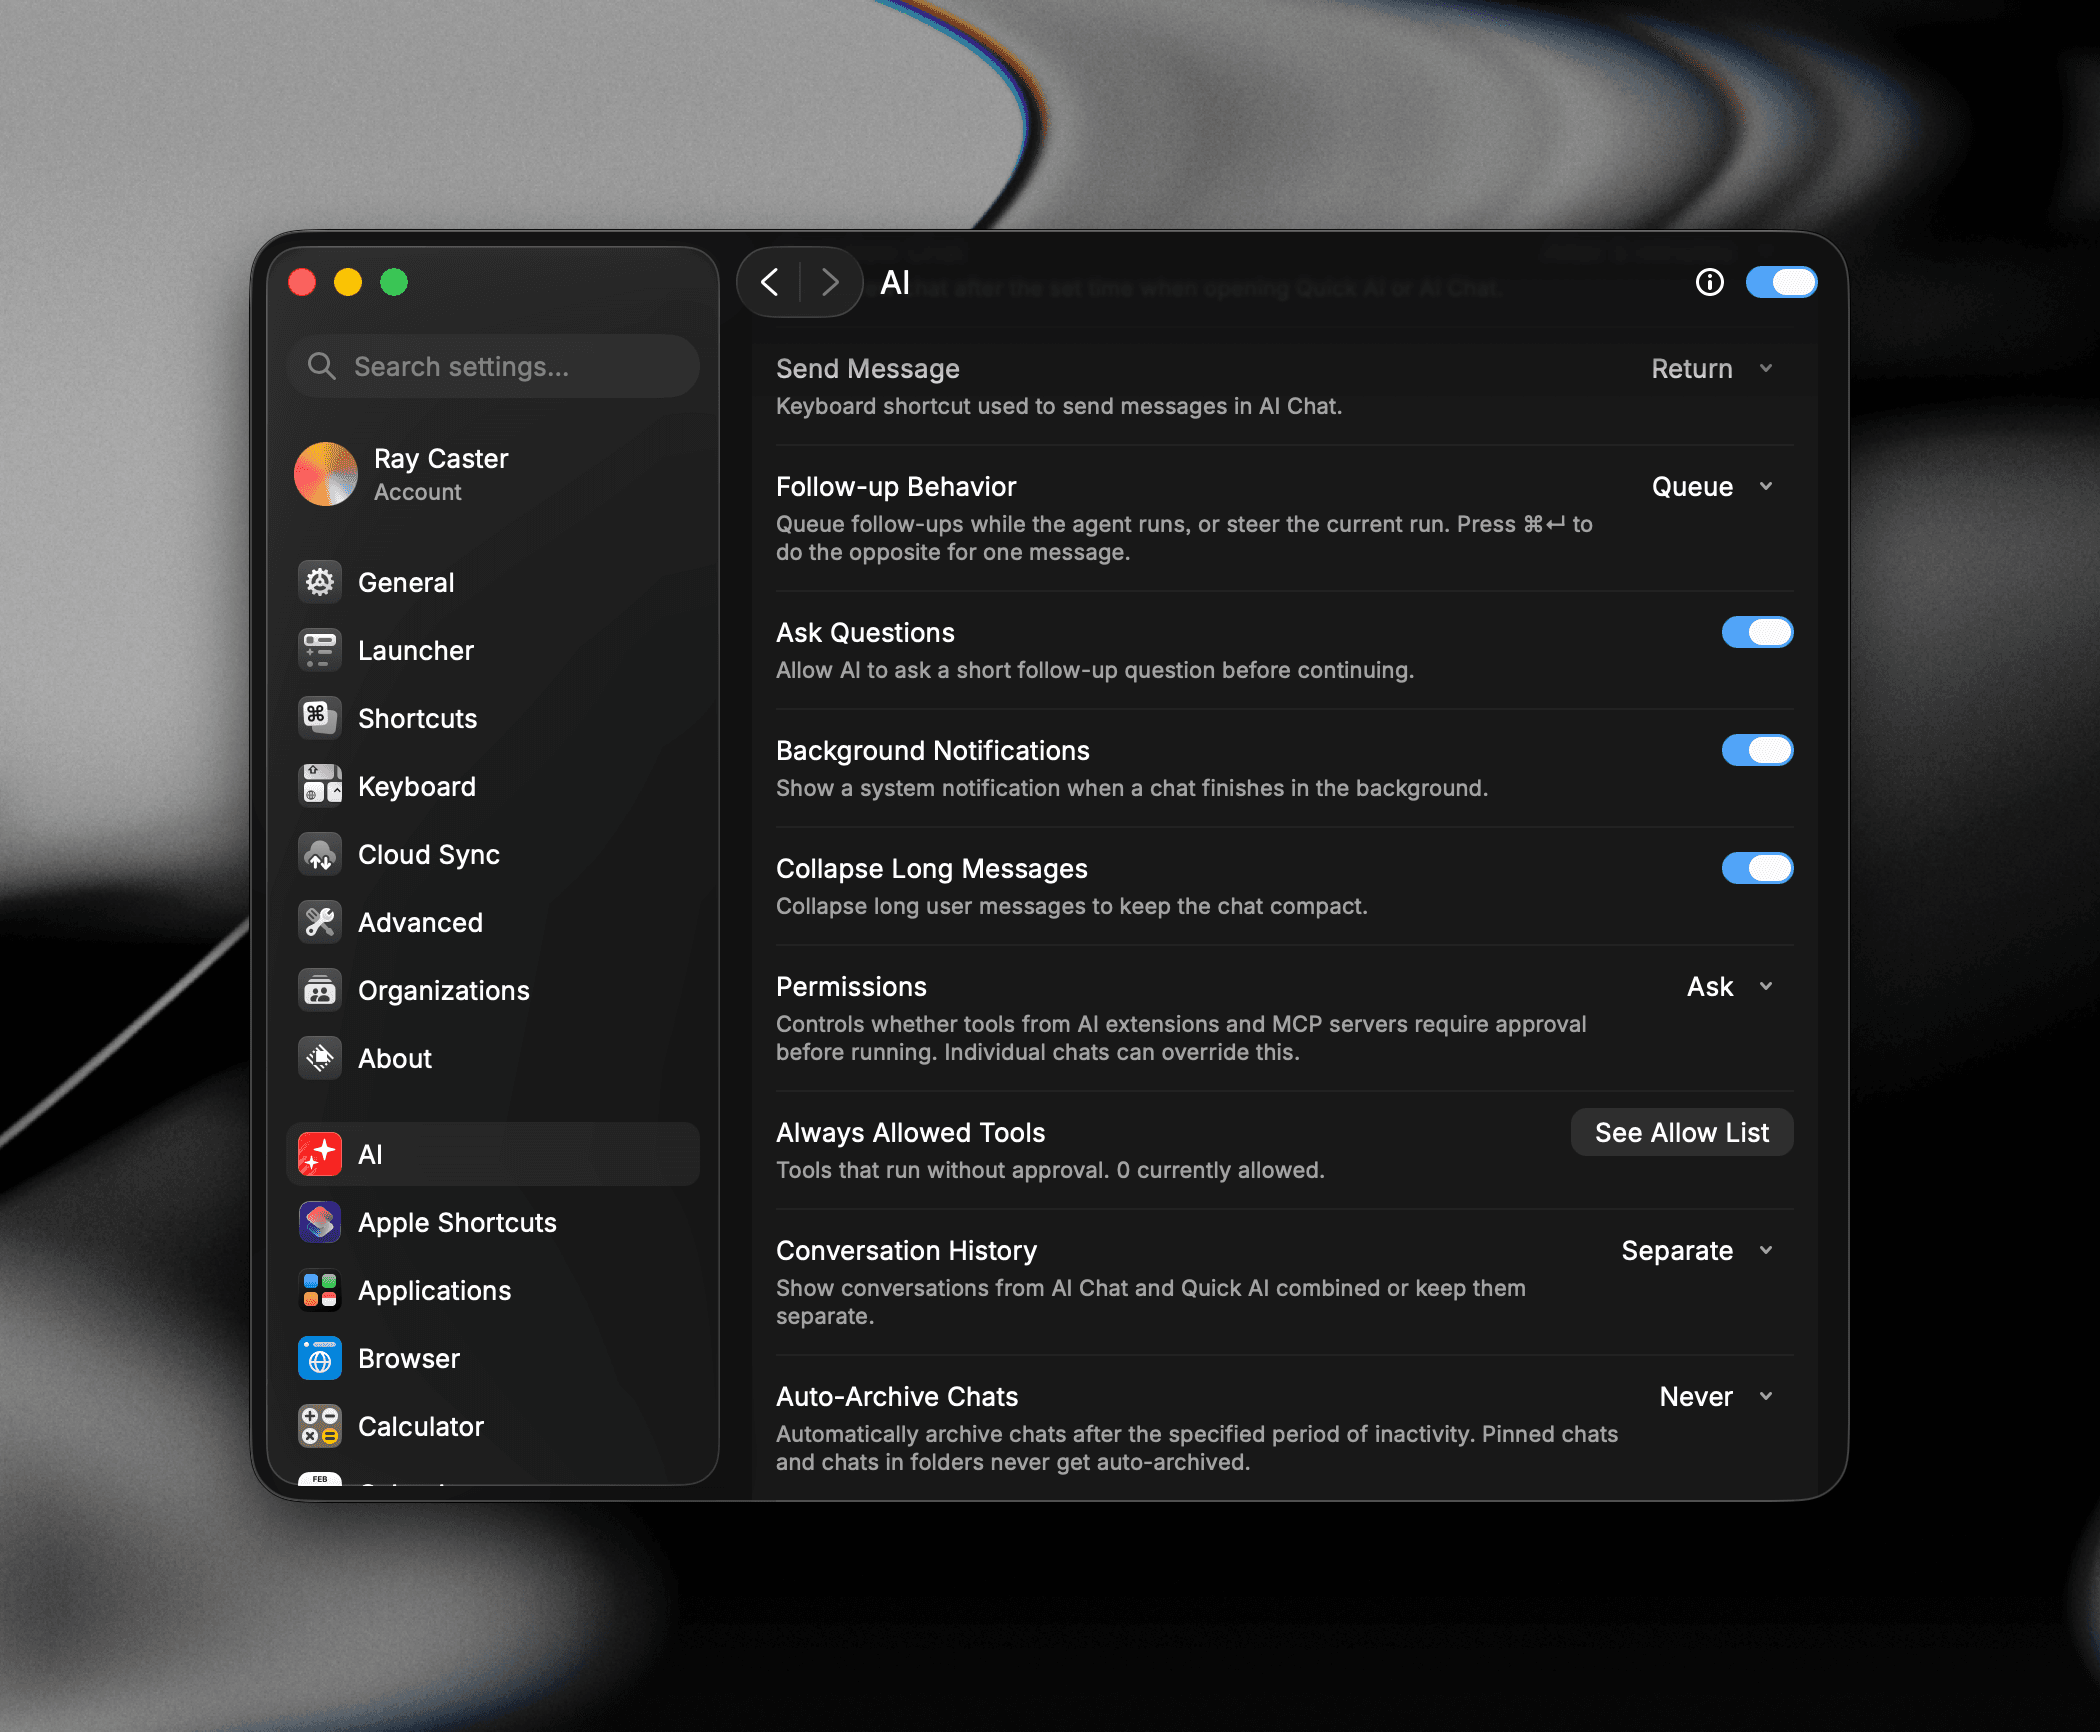The width and height of the screenshot is (2100, 1732).
Task: Click the Keyboard icon in sidebar
Action: click(x=320, y=786)
